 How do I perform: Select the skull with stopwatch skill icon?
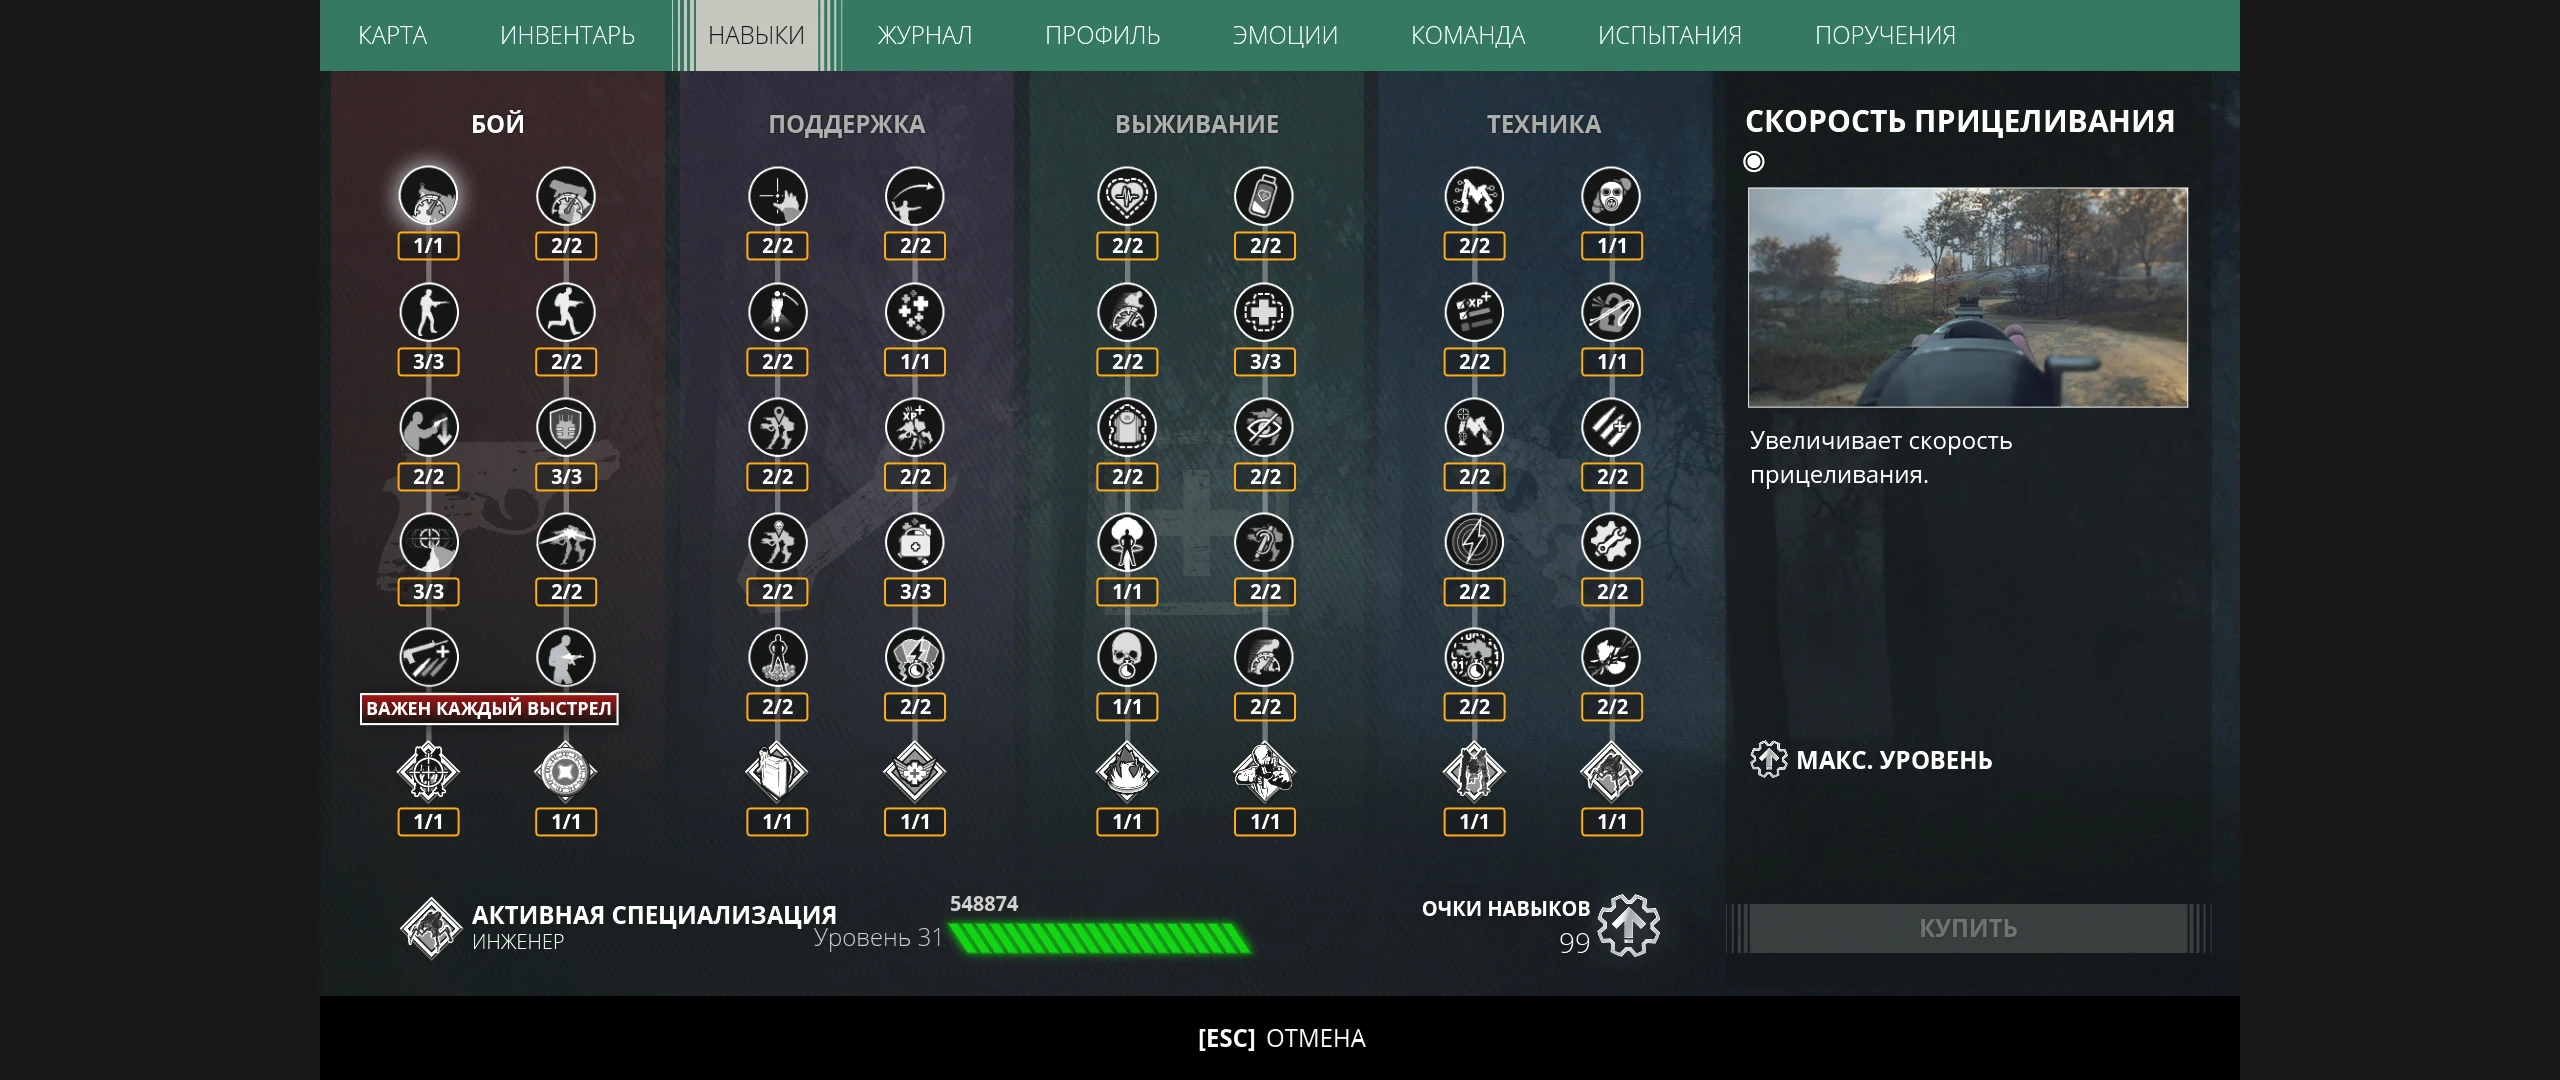[x=1127, y=657]
